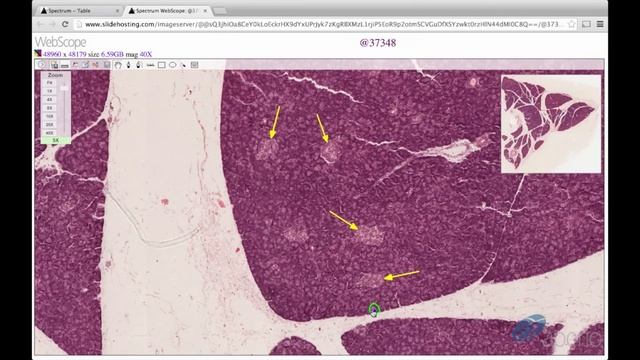Set zoom level to 10X

[49, 116]
